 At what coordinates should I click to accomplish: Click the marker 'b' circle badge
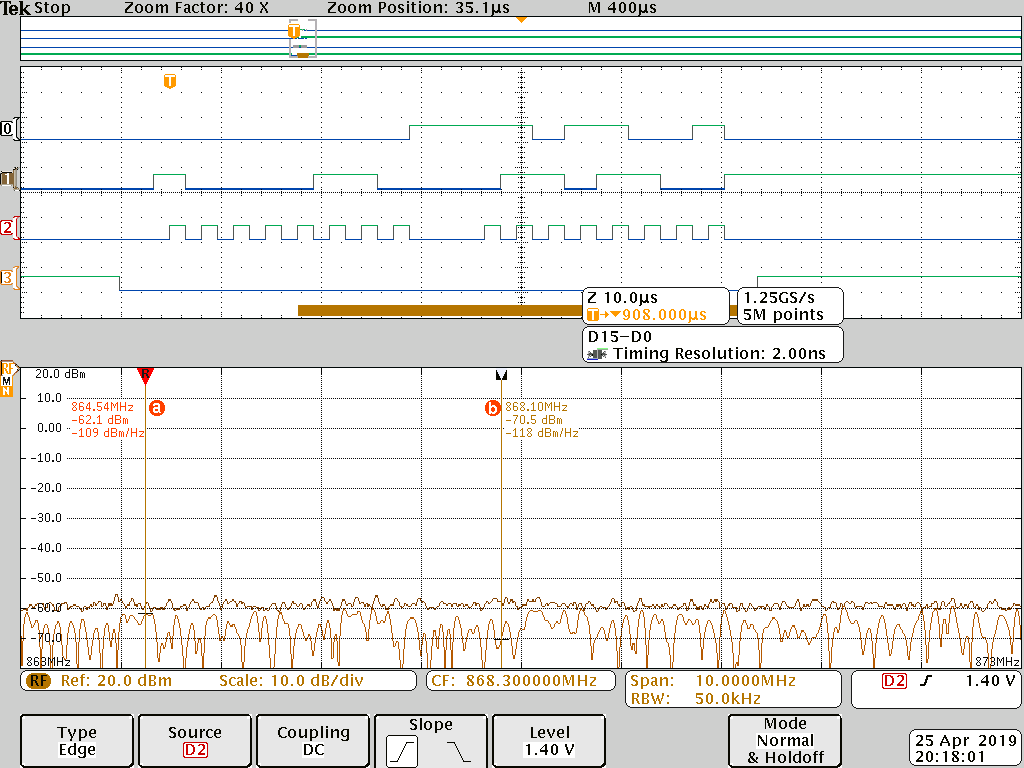pyautogui.click(x=492, y=407)
